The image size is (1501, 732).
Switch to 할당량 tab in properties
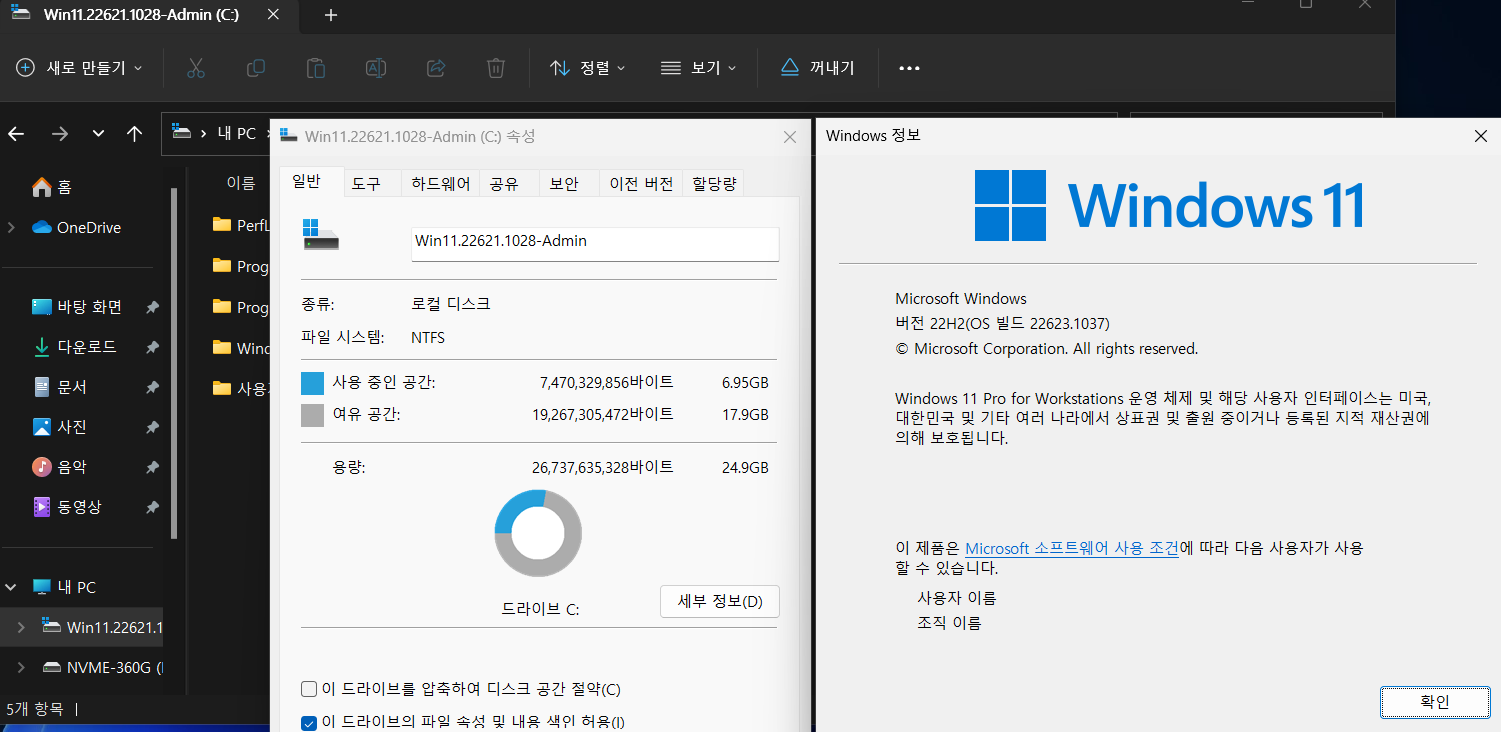coord(714,184)
